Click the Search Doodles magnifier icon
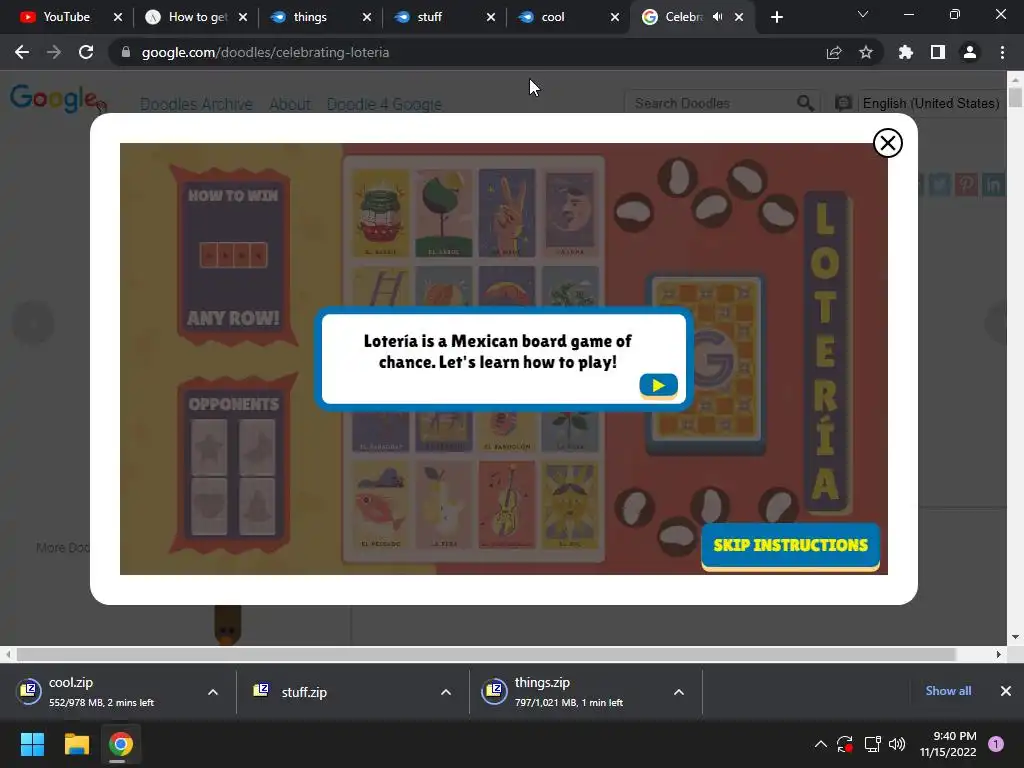 tap(805, 103)
